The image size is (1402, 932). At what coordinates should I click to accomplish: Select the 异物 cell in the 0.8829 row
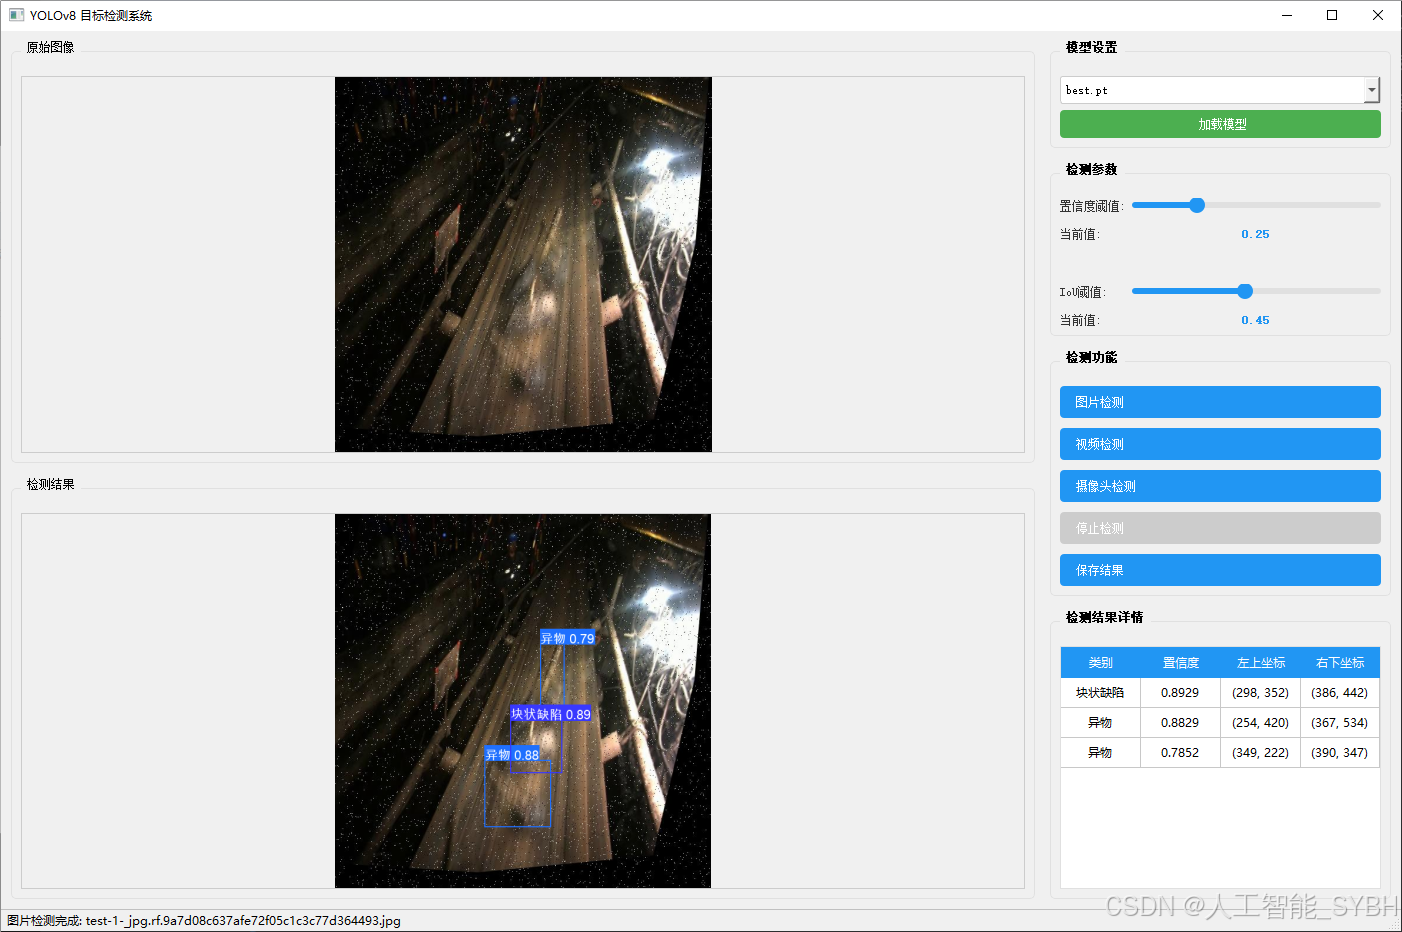click(x=1100, y=723)
